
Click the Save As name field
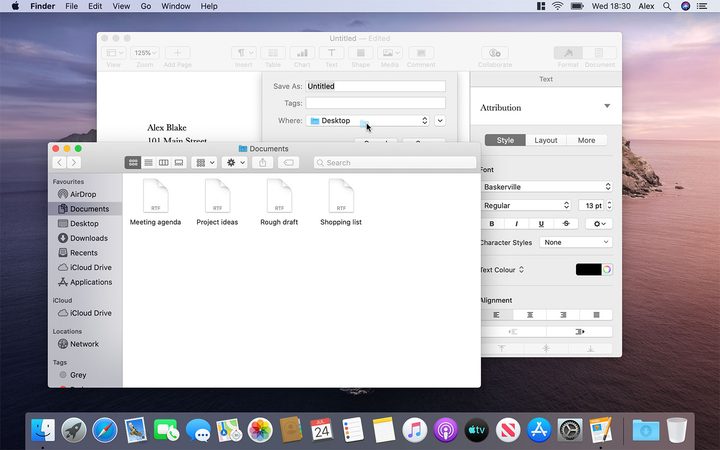point(376,86)
